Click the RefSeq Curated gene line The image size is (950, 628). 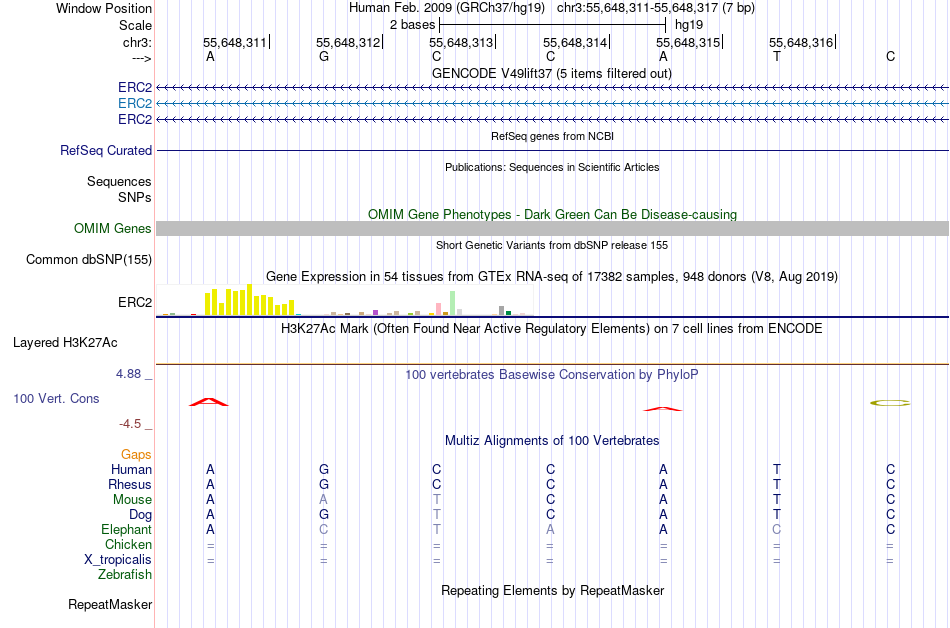[552, 150]
